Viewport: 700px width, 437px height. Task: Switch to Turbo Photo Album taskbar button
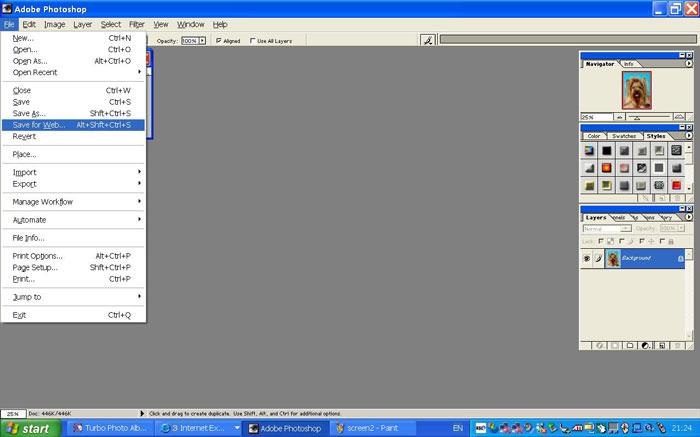[x=111, y=428]
